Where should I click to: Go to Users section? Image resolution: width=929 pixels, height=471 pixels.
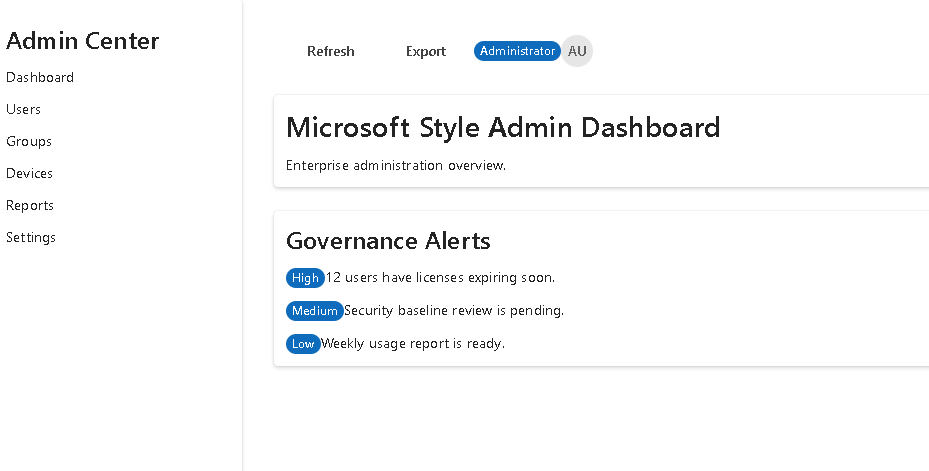coord(23,110)
